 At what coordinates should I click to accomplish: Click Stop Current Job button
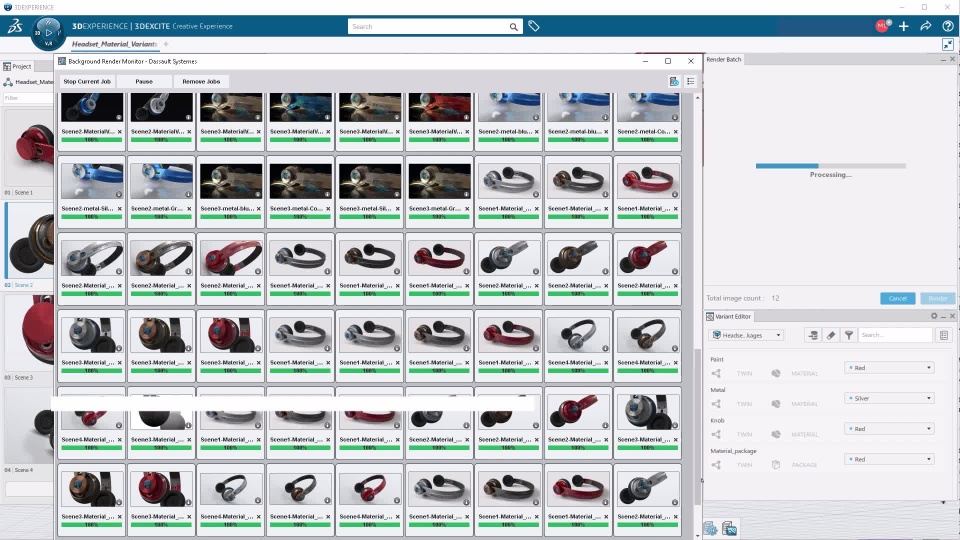tap(87, 81)
